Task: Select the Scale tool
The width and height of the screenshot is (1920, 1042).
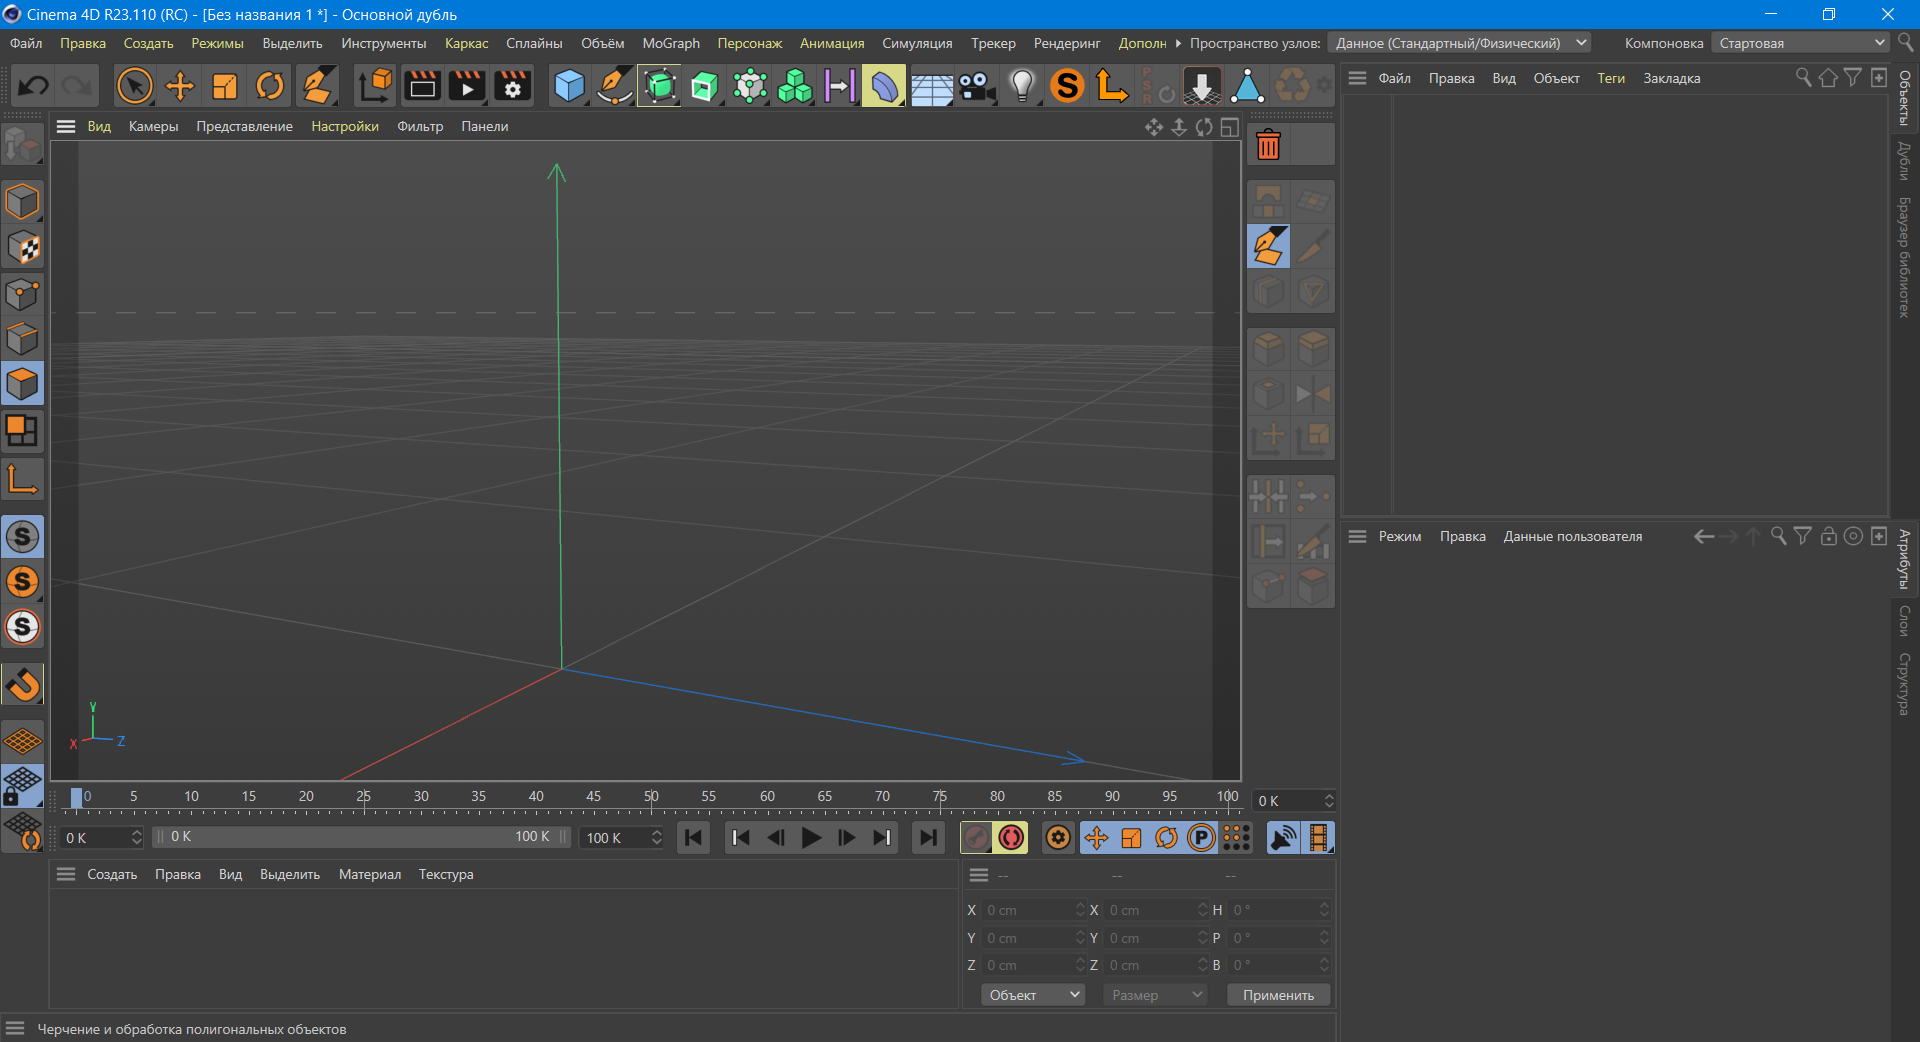Action: pyautogui.click(x=225, y=86)
